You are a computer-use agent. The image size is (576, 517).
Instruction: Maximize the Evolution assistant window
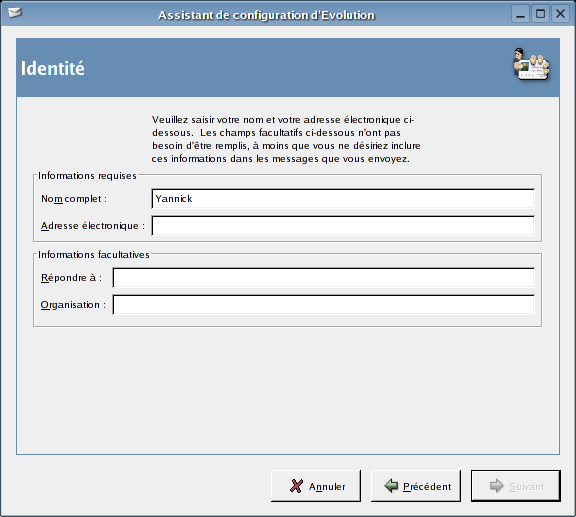[540, 14]
